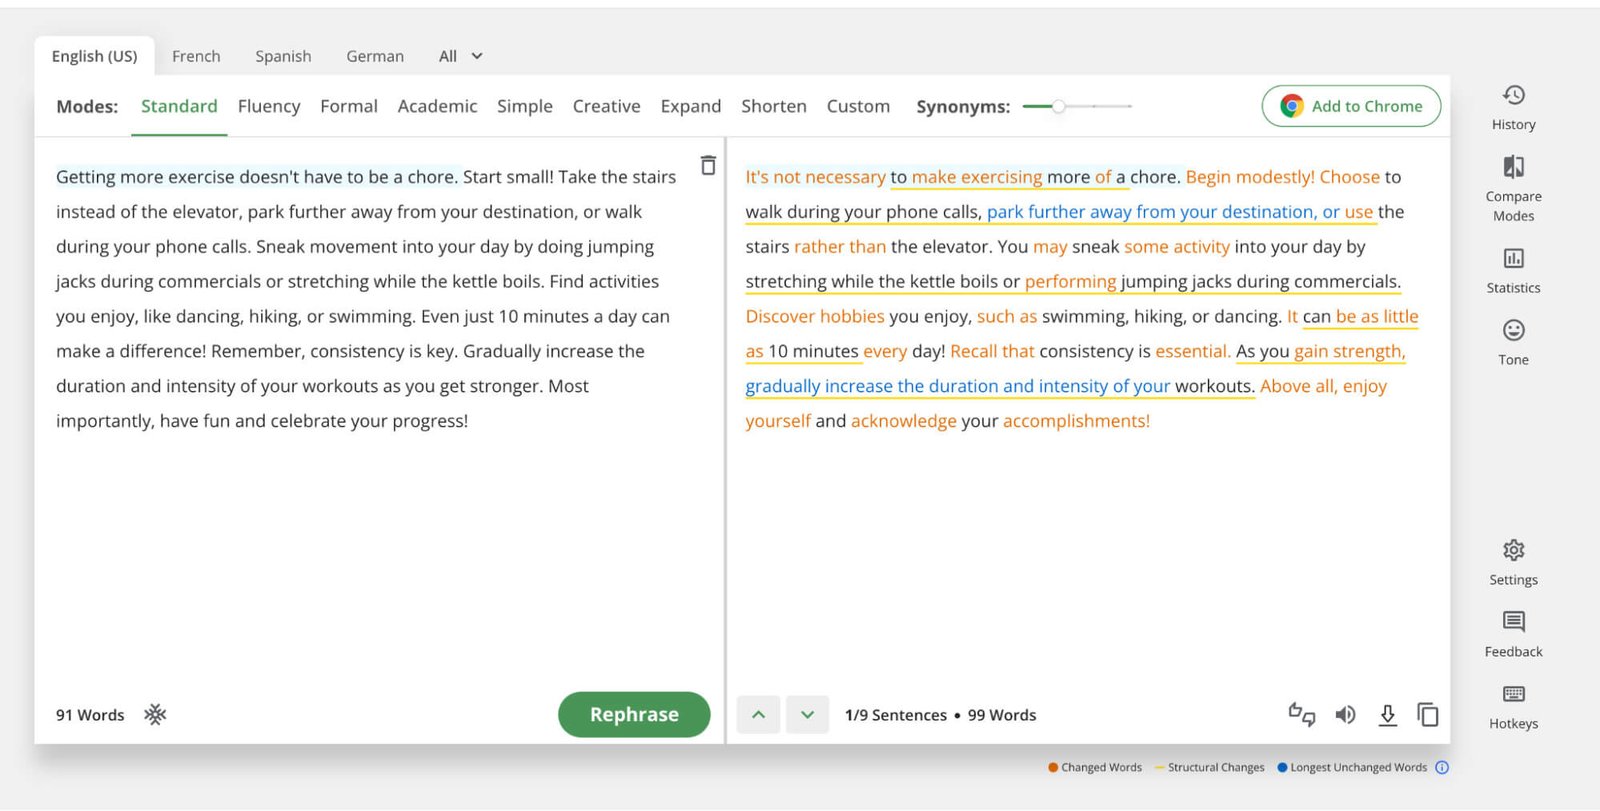This screenshot has height=811, width=1600.
Task: Select the Academic mode
Action: click(437, 107)
